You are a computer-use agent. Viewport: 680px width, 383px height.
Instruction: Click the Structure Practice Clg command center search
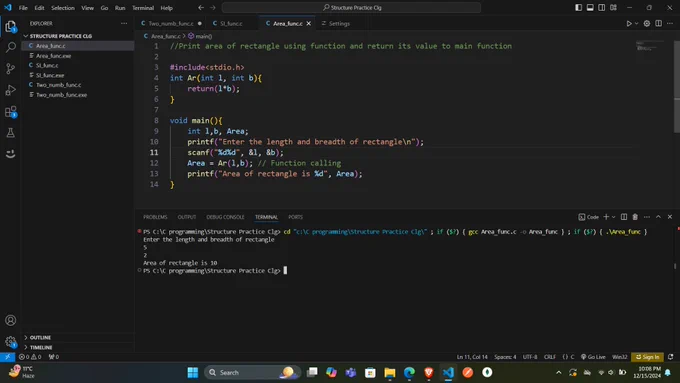tap(351, 8)
